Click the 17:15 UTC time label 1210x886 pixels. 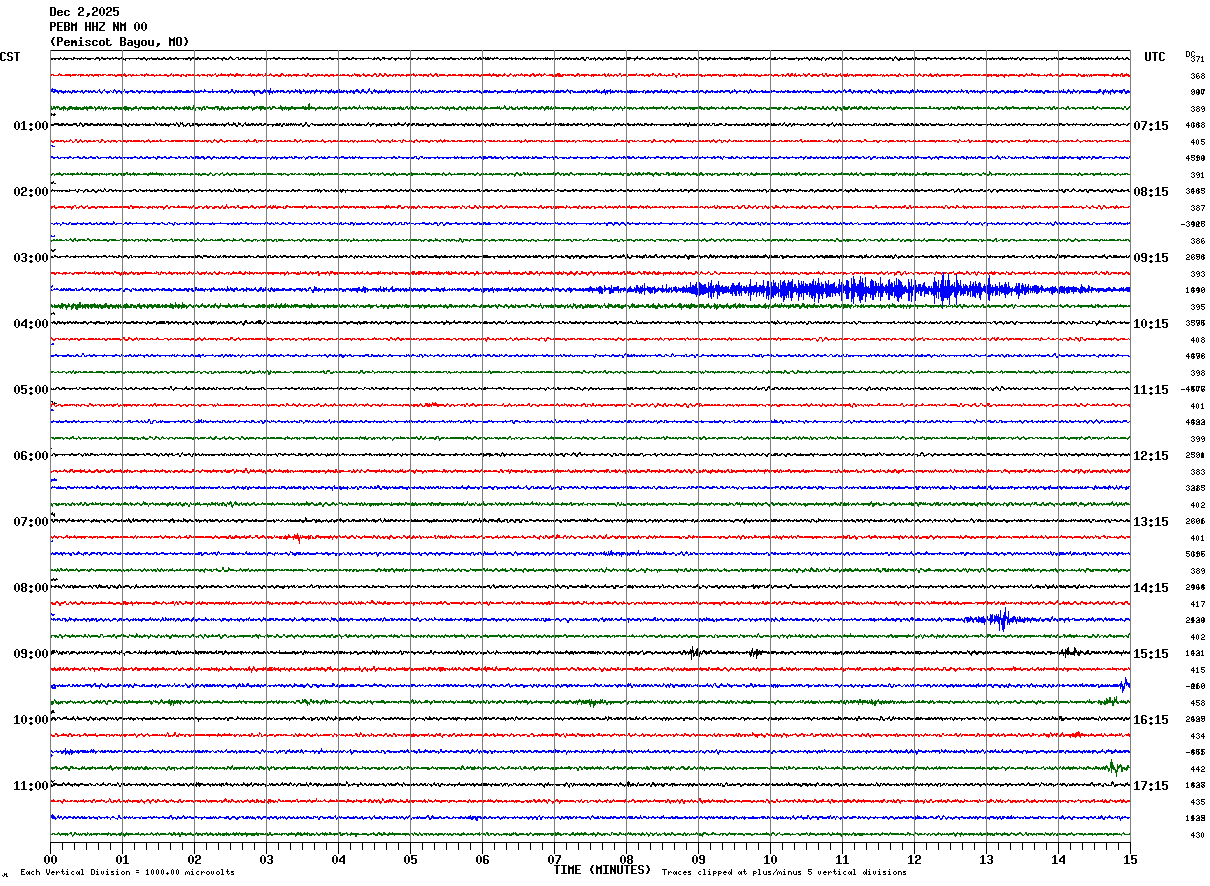1150,786
